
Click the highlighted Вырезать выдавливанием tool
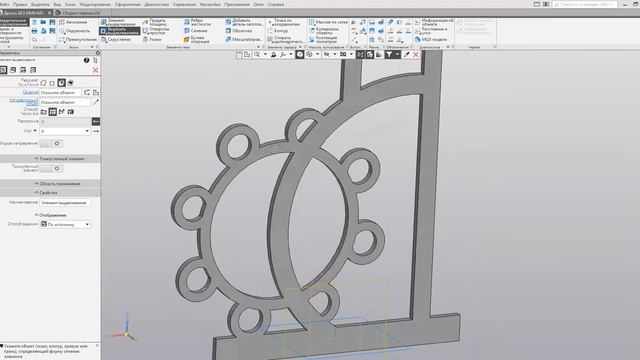click(119, 31)
